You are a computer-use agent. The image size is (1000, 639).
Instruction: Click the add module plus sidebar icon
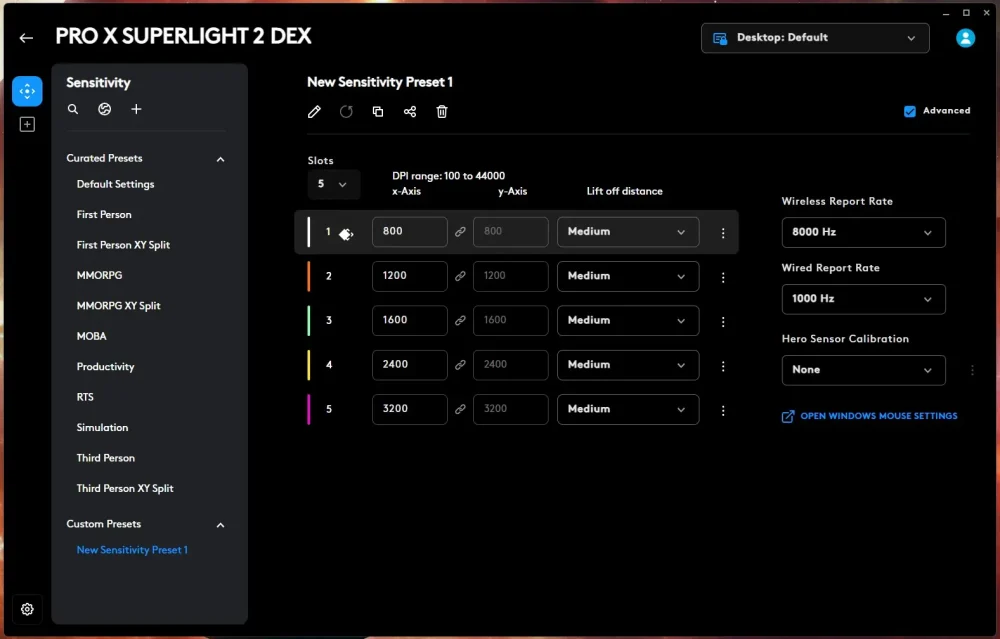27,124
